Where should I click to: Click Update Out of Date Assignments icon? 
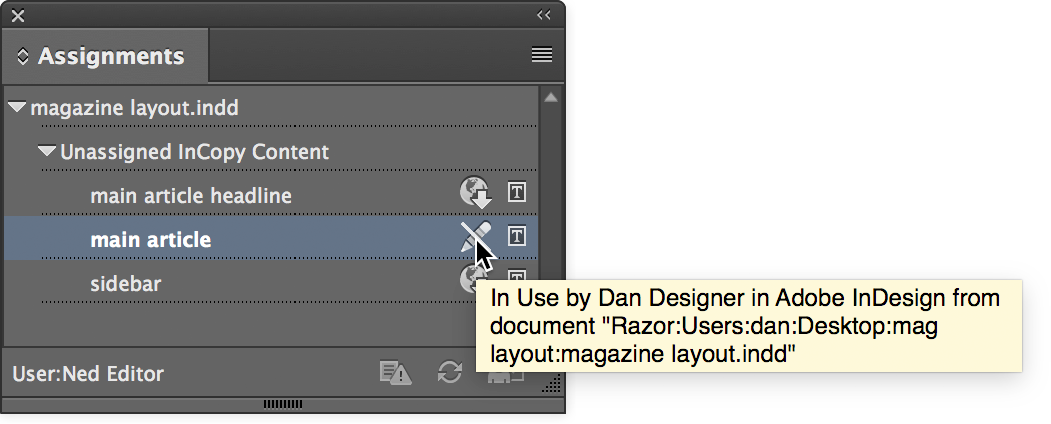pos(395,372)
